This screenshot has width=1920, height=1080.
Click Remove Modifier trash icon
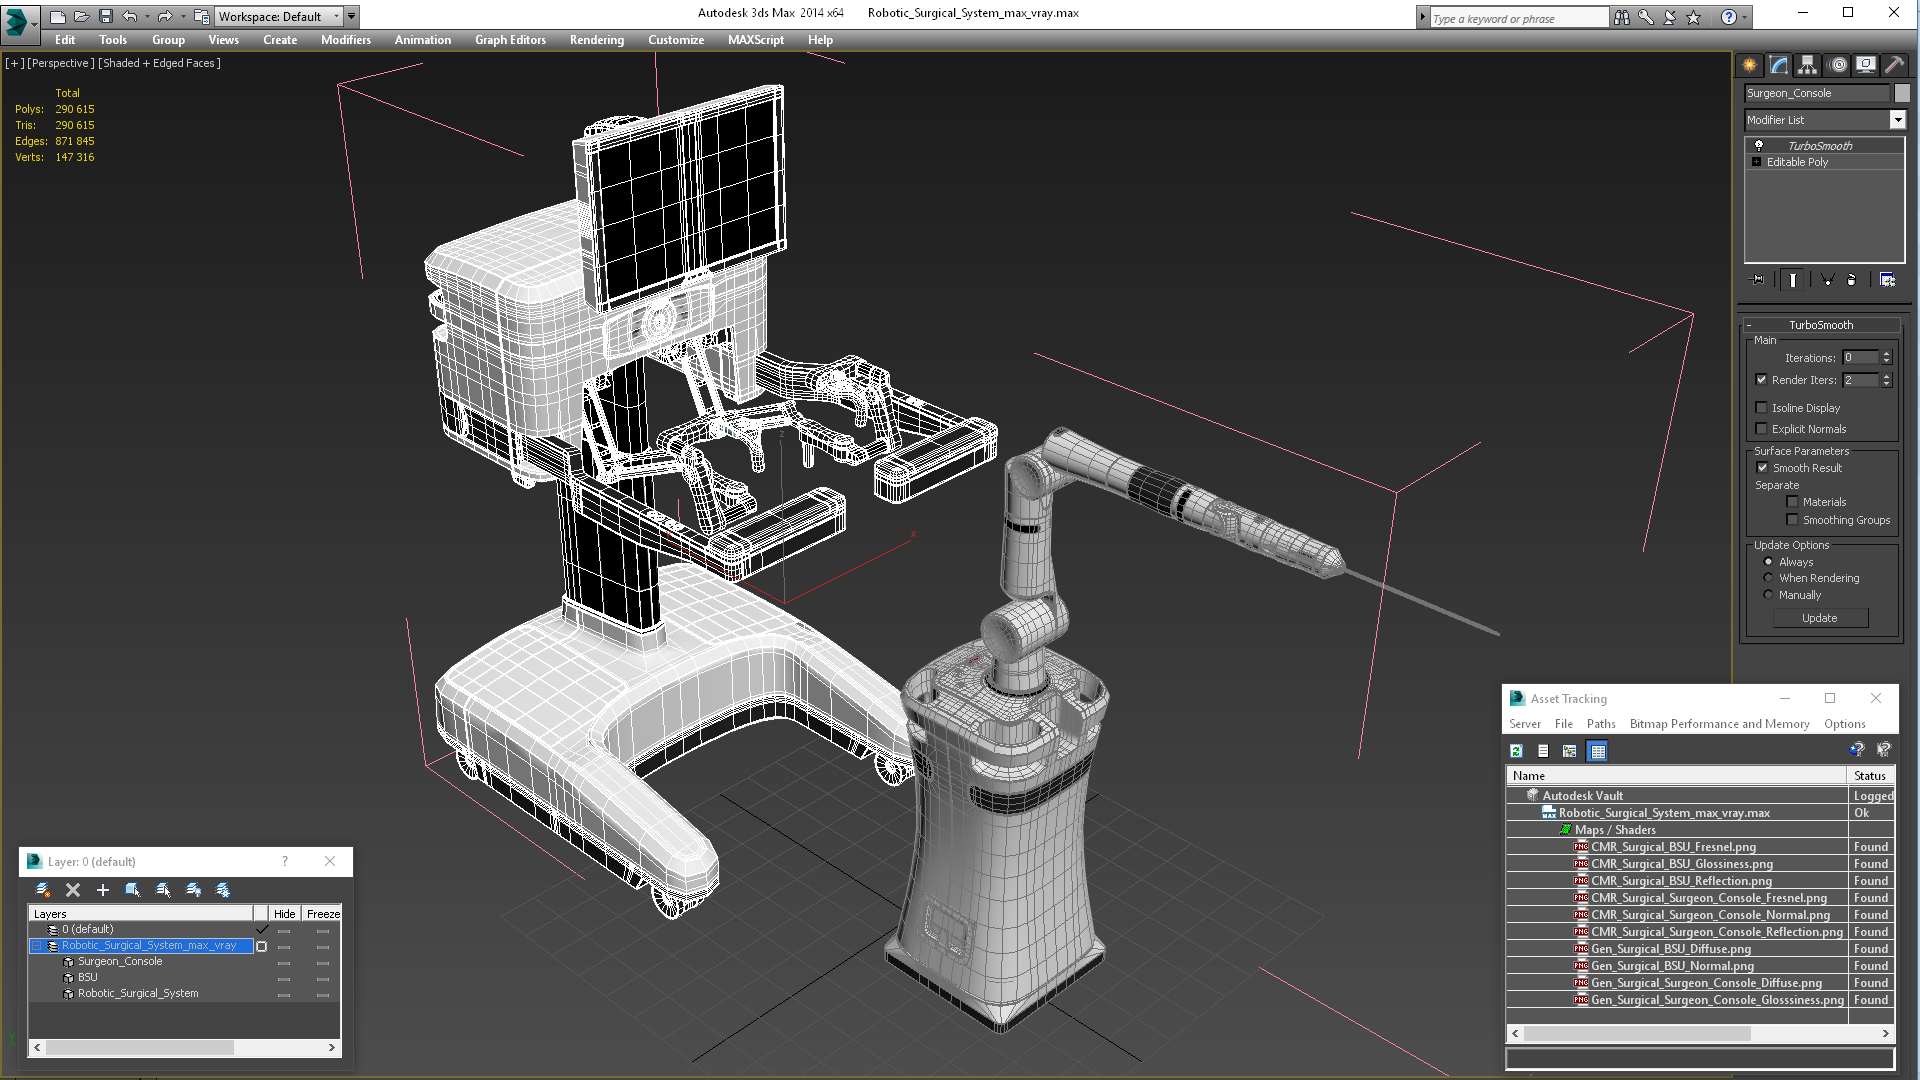tap(1851, 280)
